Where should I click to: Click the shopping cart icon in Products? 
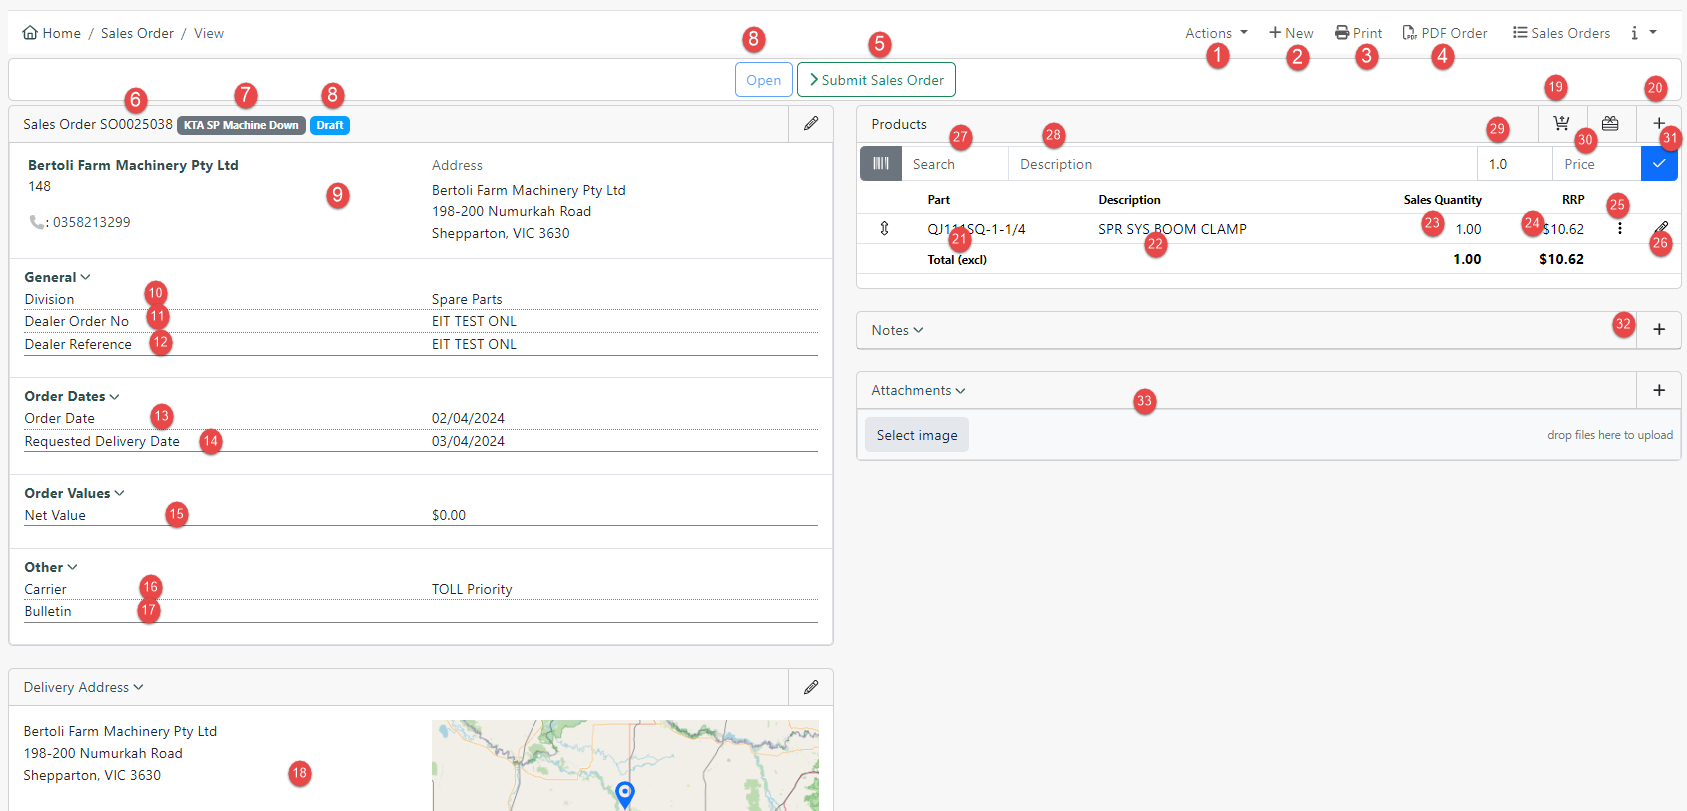click(x=1561, y=124)
